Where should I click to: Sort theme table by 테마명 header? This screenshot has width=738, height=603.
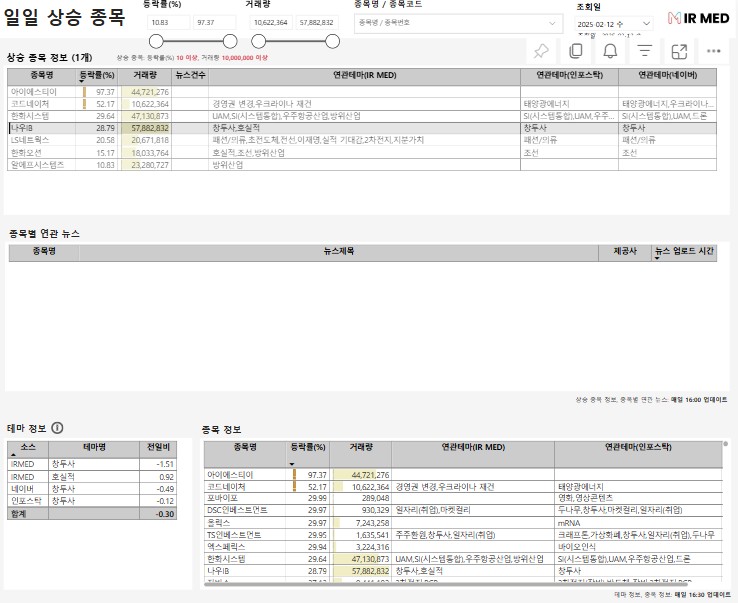click(x=94, y=449)
